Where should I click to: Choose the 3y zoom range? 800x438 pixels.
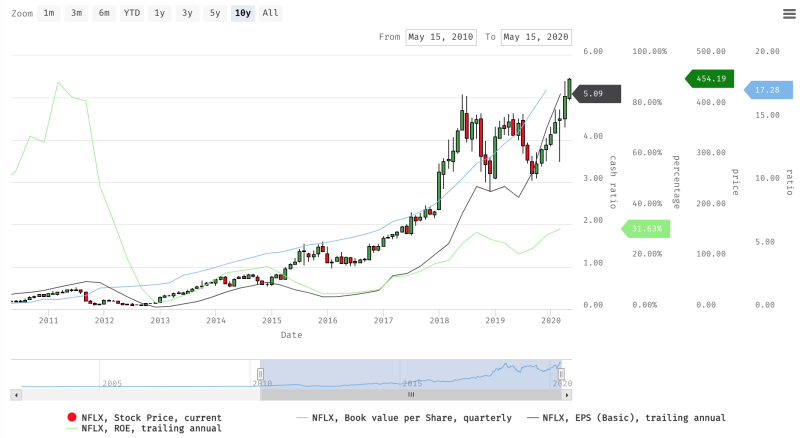pos(187,13)
